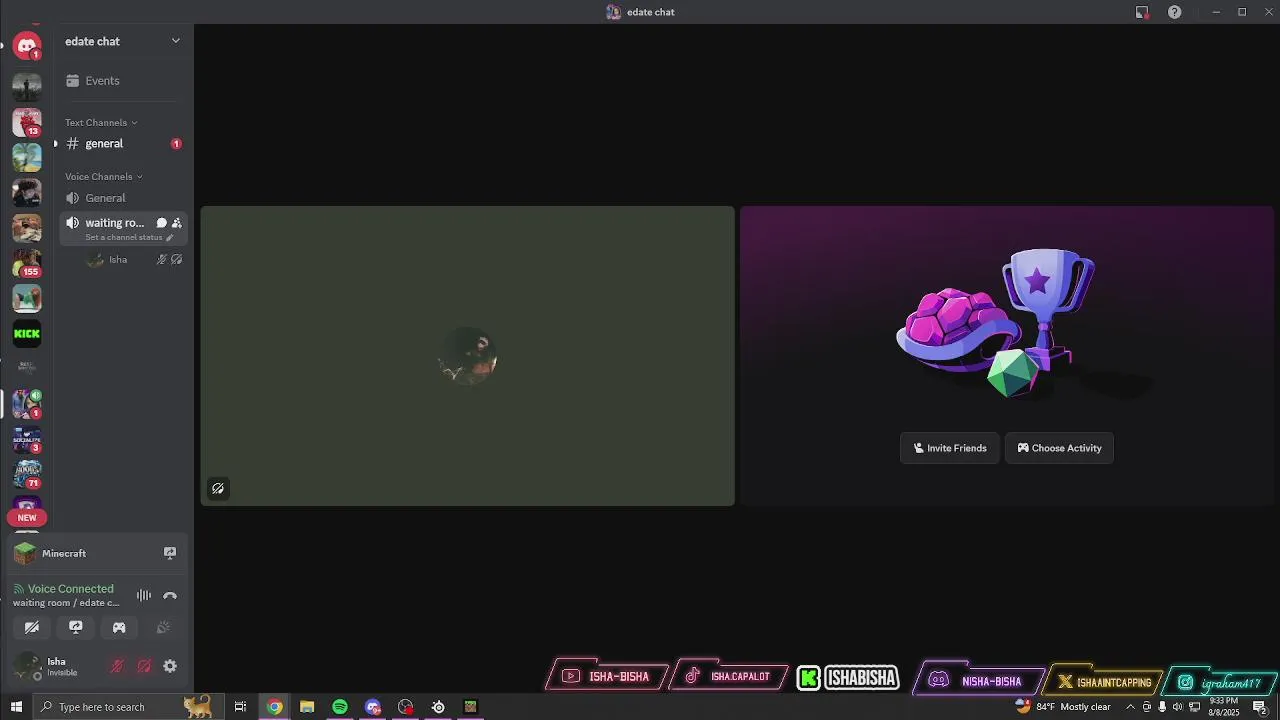Collapse the Voice Channels category

(x=104, y=177)
